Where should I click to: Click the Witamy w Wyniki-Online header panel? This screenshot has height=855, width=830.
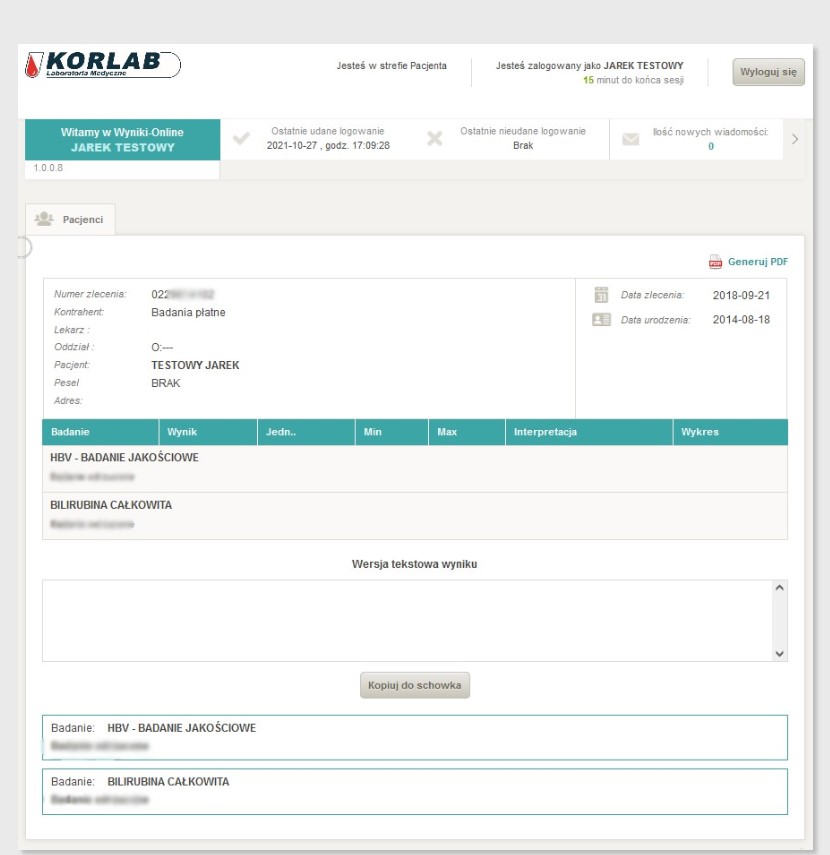(123, 137)
